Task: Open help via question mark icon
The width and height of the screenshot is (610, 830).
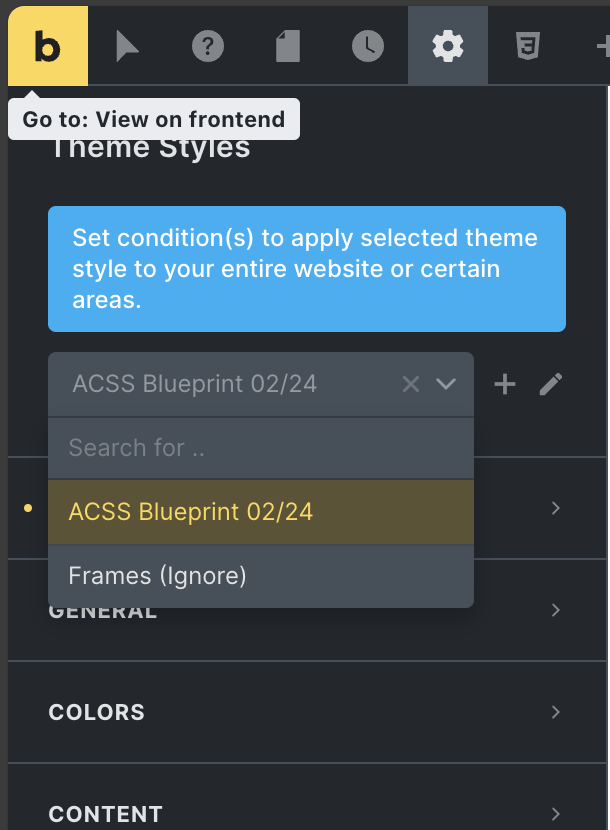Action: point(208,47)
